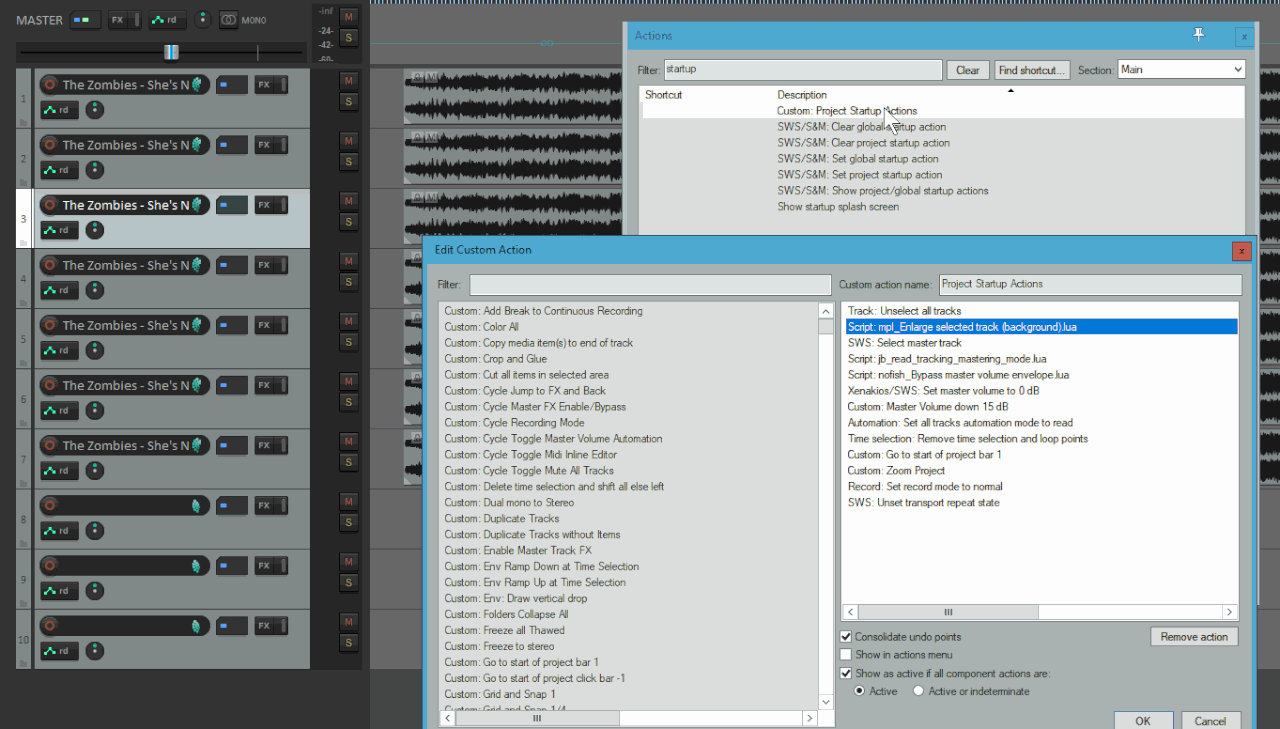
Task: Arm track 3 record button
Action: (50, 205)
